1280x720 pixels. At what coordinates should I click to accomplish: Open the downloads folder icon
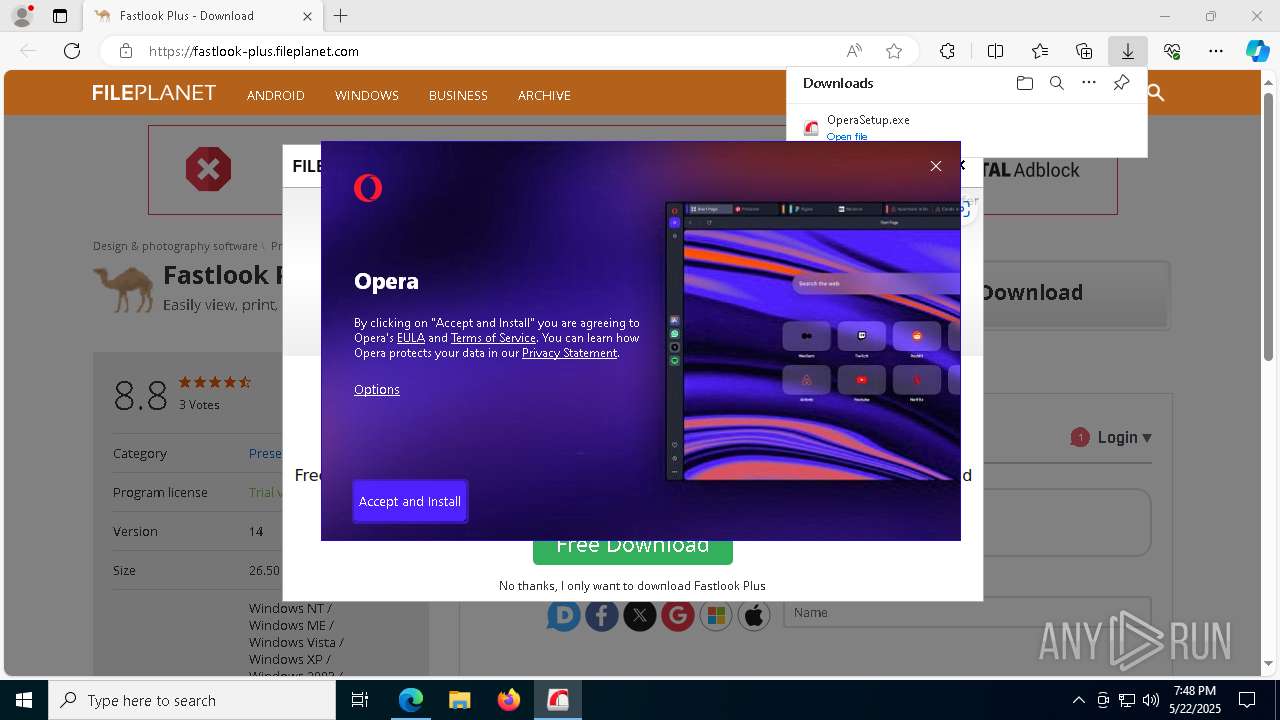click(x=1024, y=83)
